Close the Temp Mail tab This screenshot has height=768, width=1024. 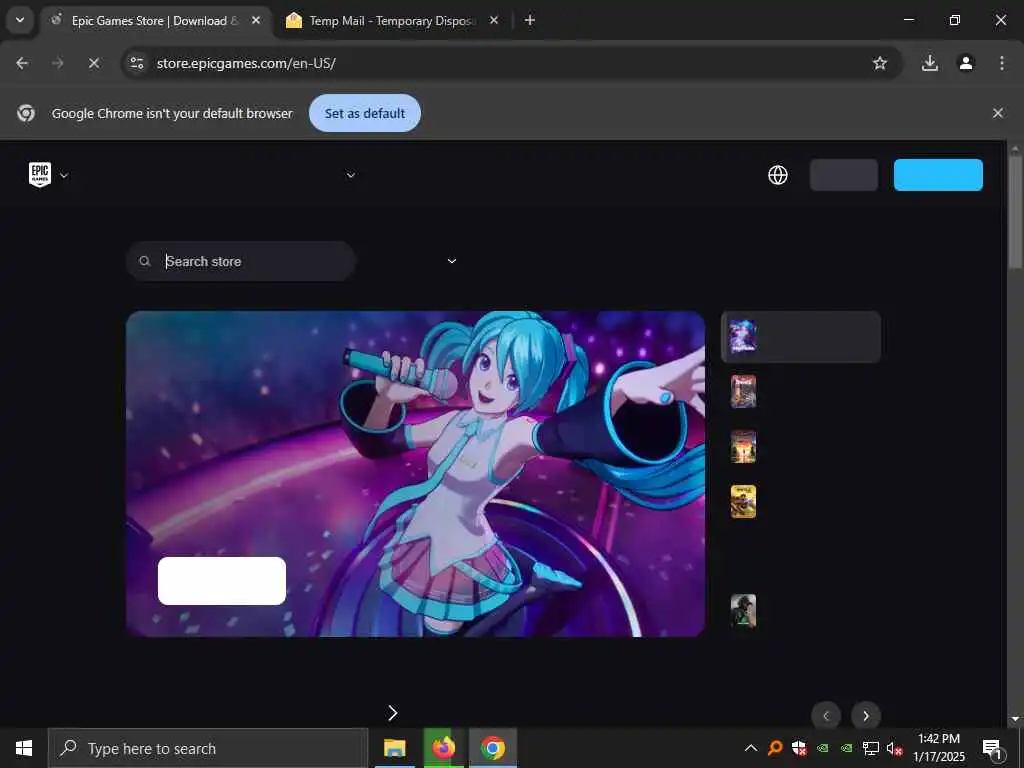point(494,20)
